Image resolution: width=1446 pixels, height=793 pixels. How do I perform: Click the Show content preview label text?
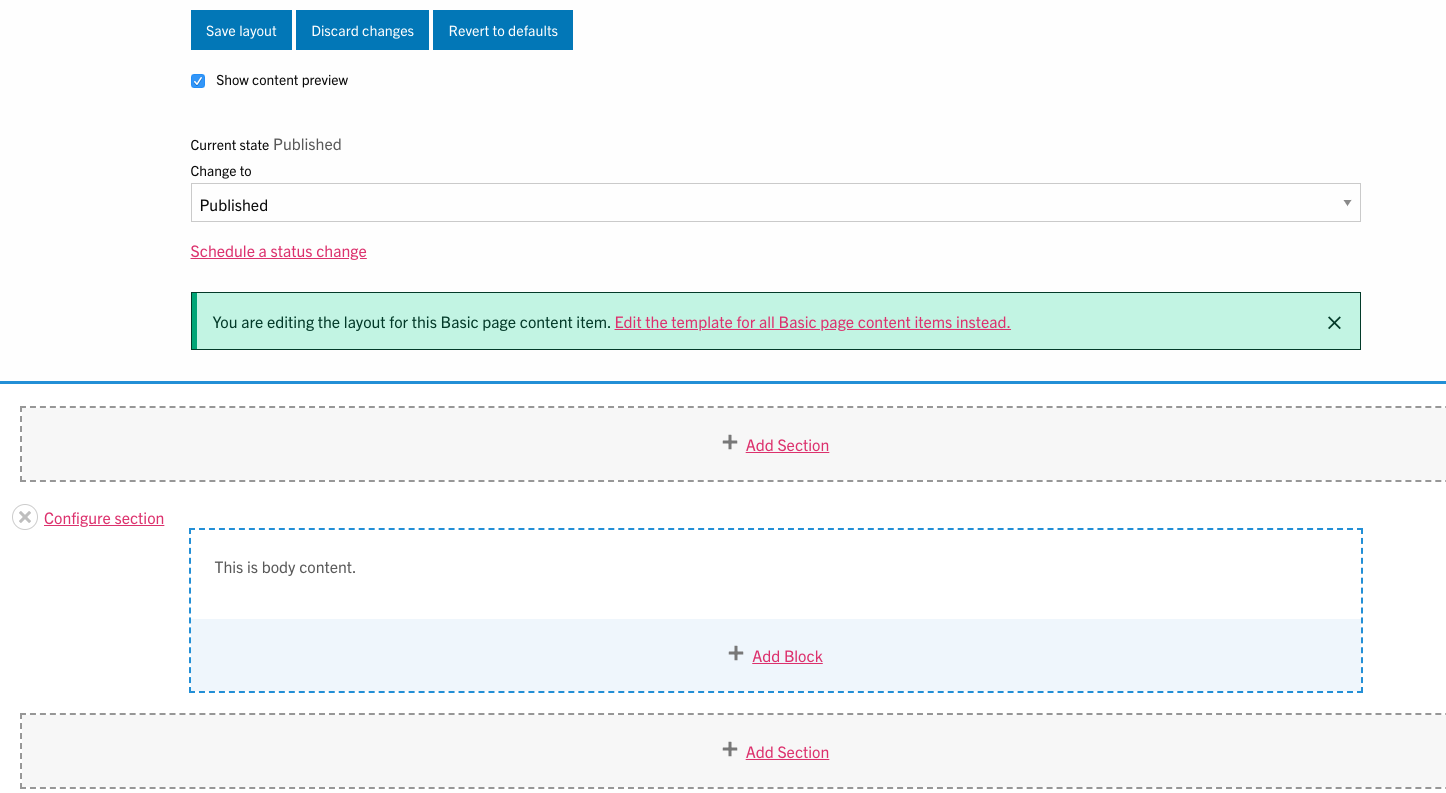[x=282, y=81]
